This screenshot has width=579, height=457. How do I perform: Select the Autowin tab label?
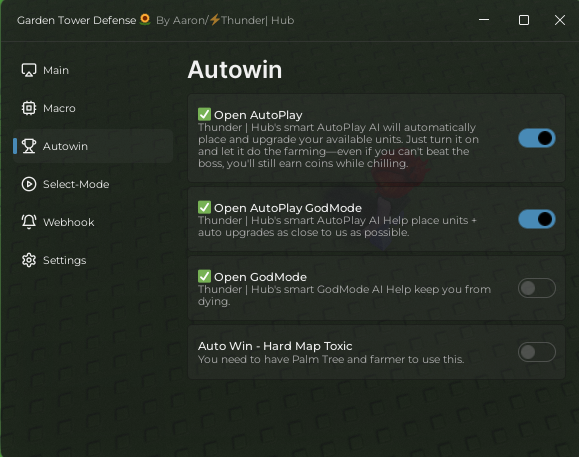tap(65, 146)
